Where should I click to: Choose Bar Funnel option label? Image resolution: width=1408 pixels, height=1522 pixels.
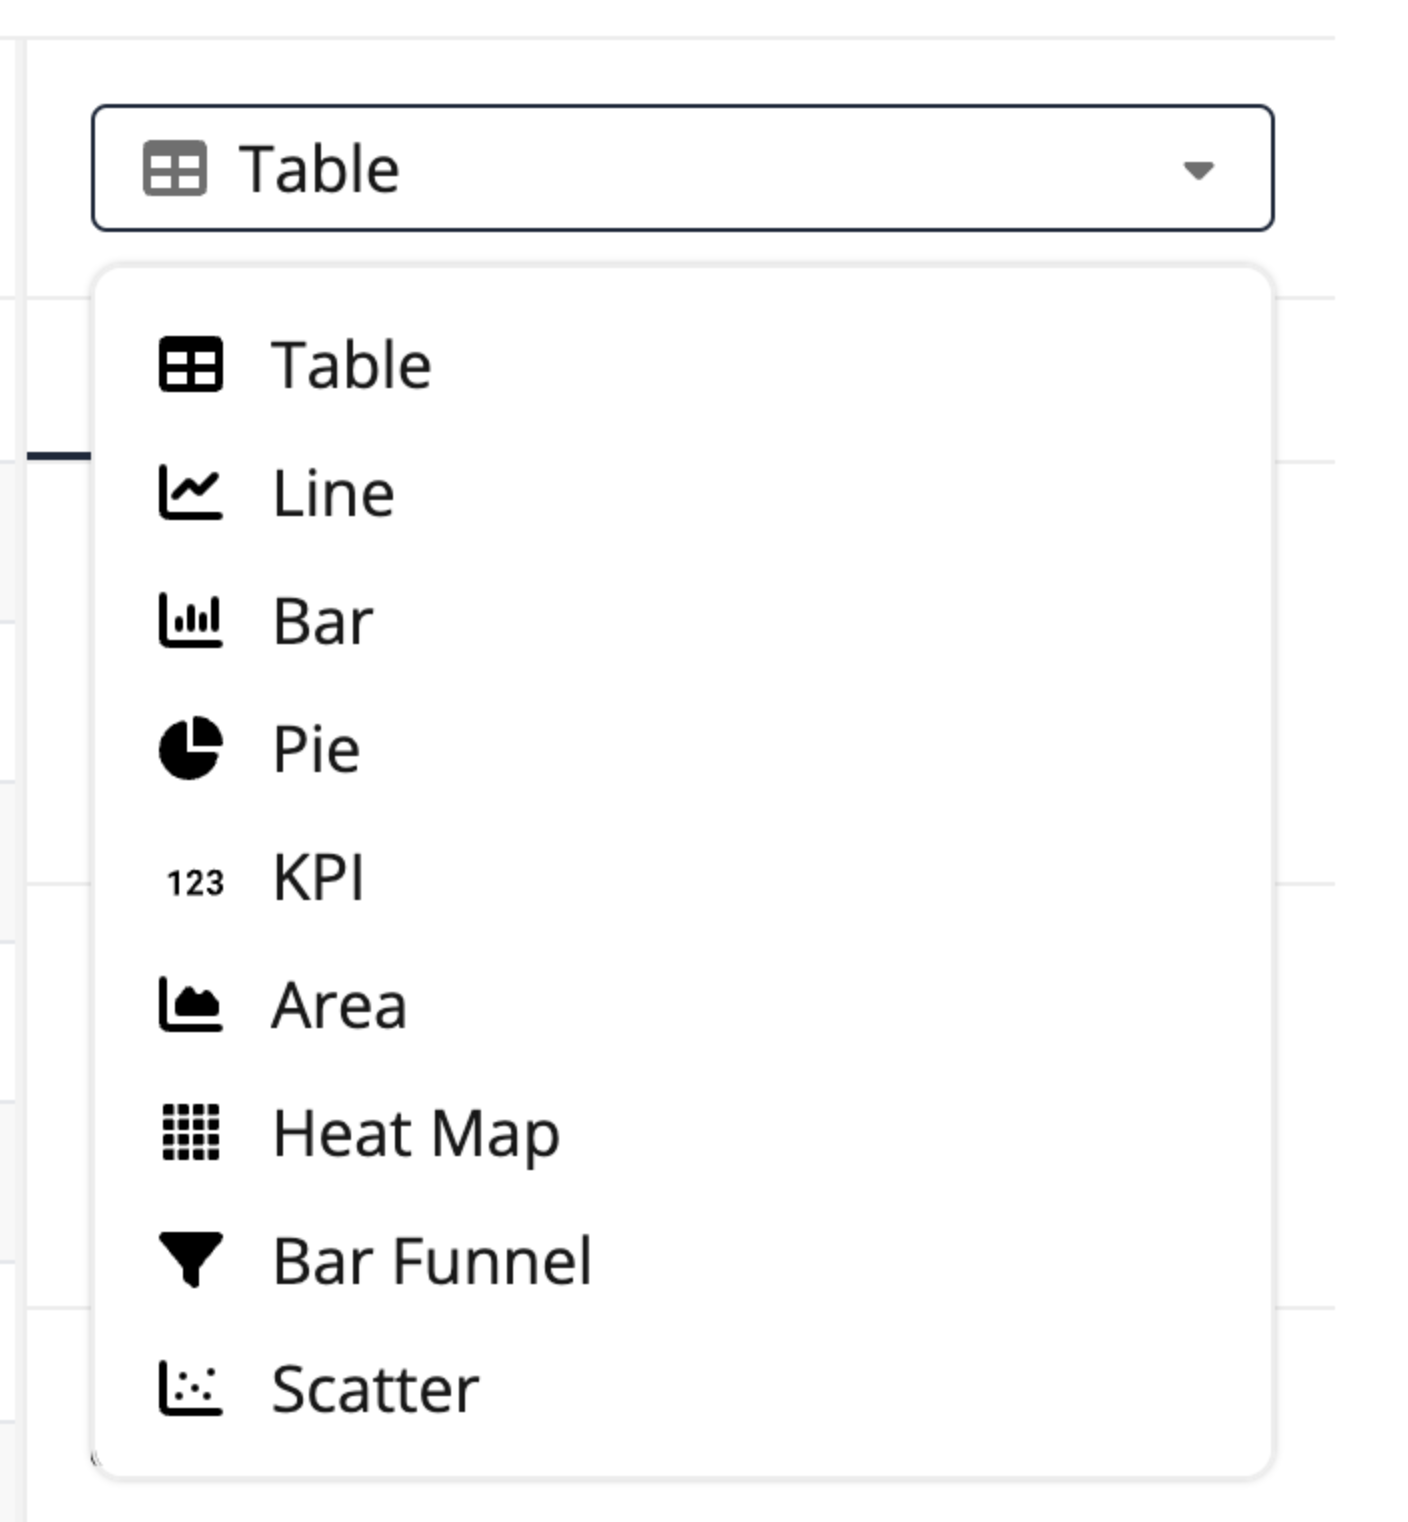432,1261
